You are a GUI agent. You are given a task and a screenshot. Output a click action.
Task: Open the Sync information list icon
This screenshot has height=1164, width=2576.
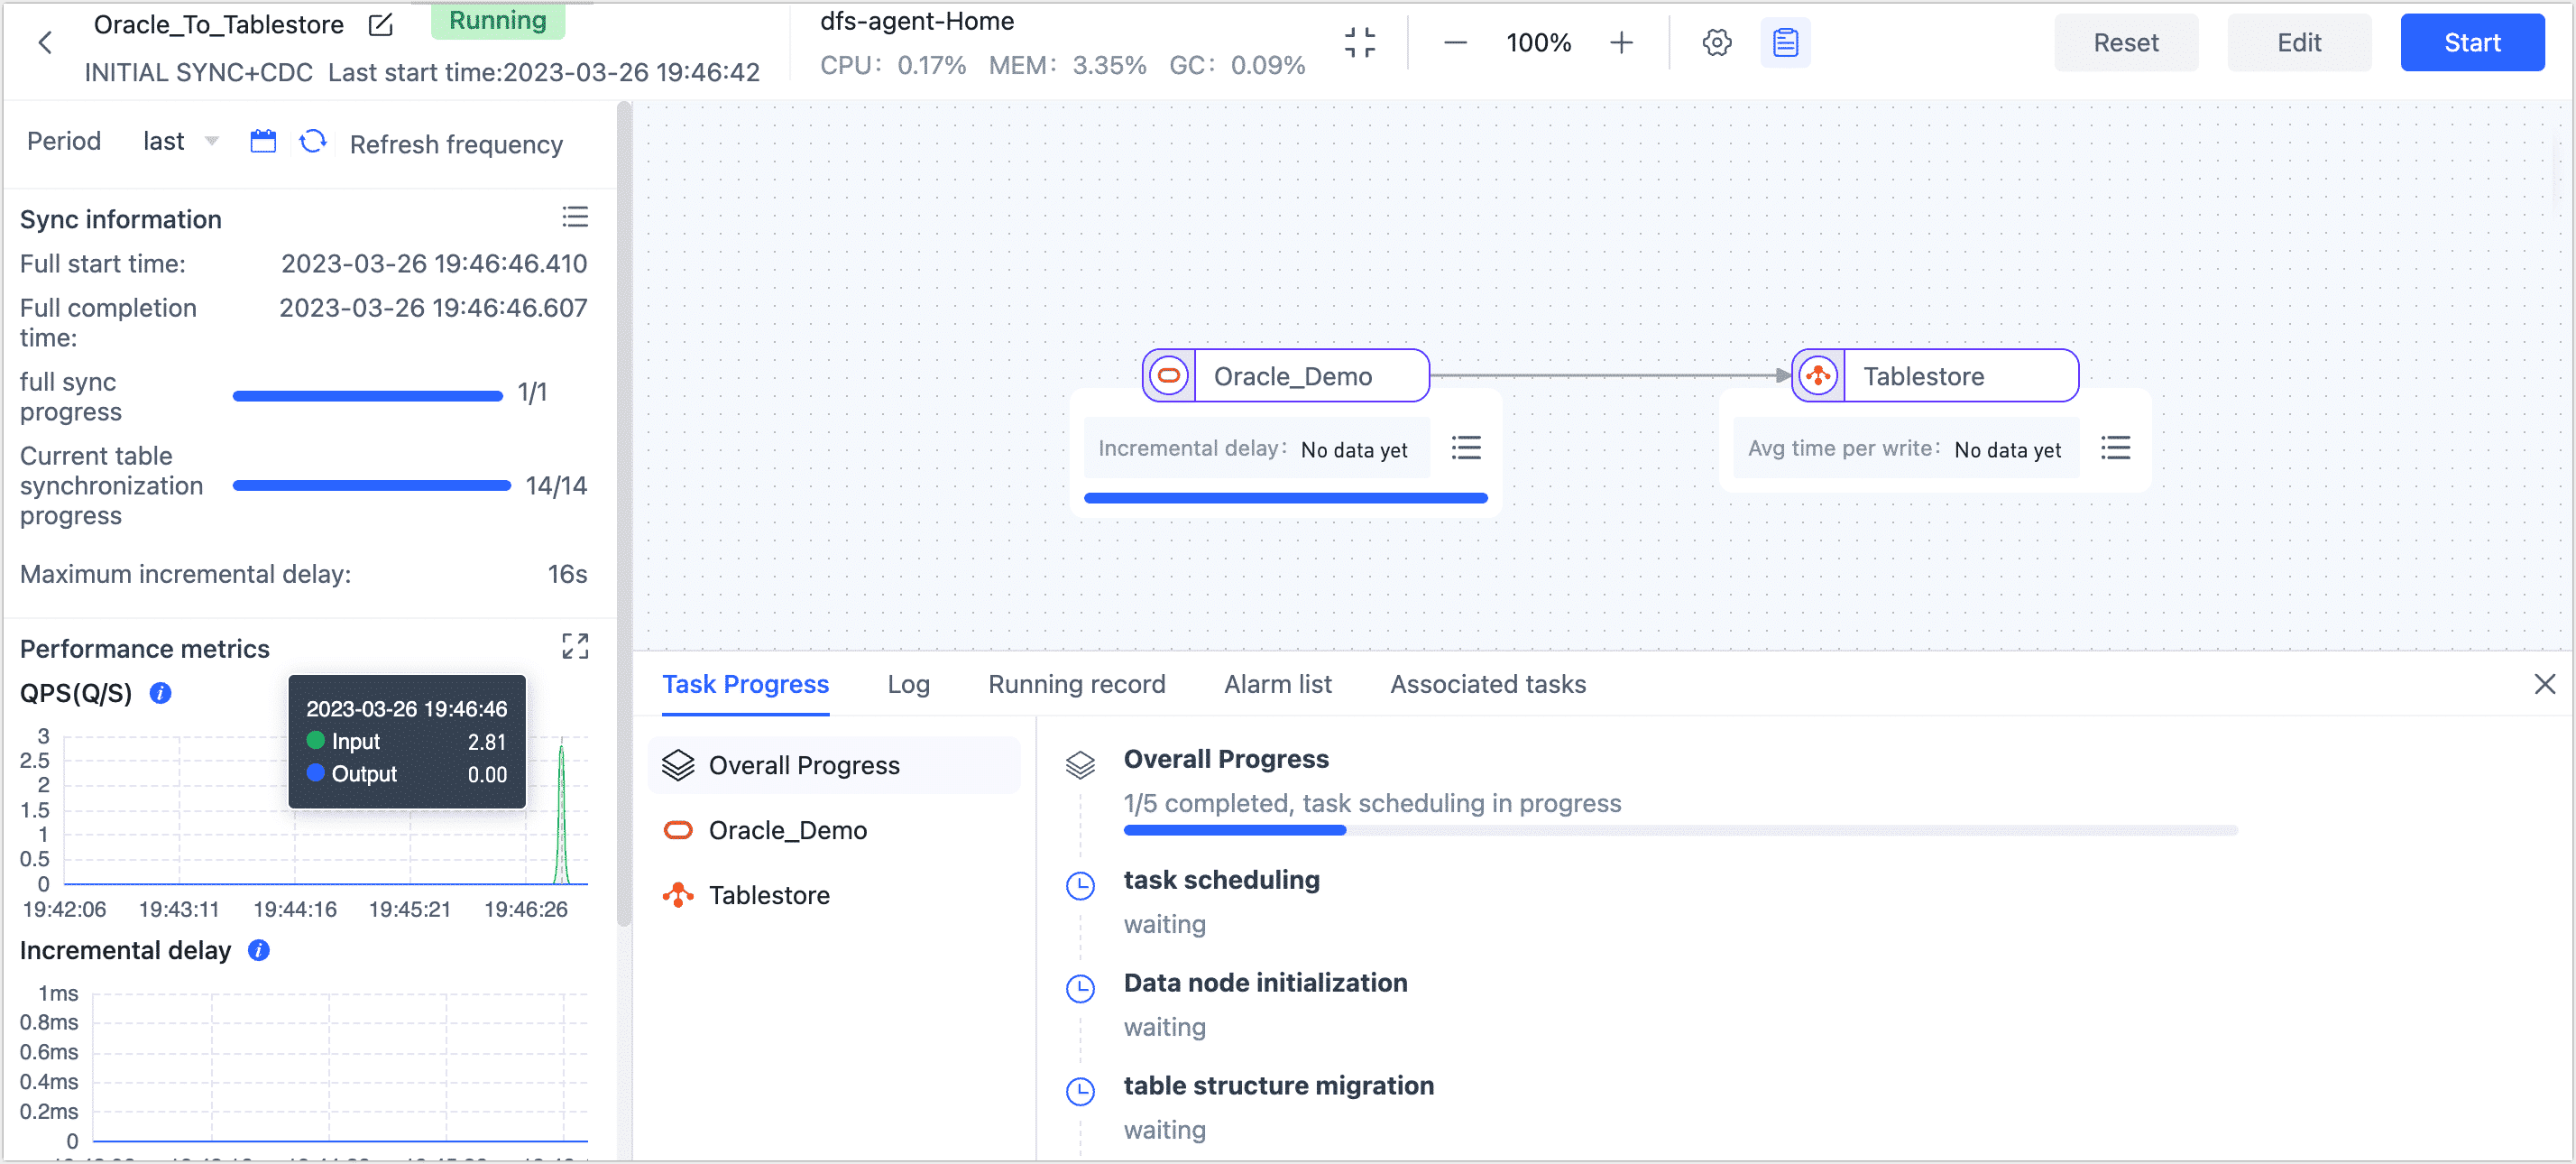tap(575, 217)
